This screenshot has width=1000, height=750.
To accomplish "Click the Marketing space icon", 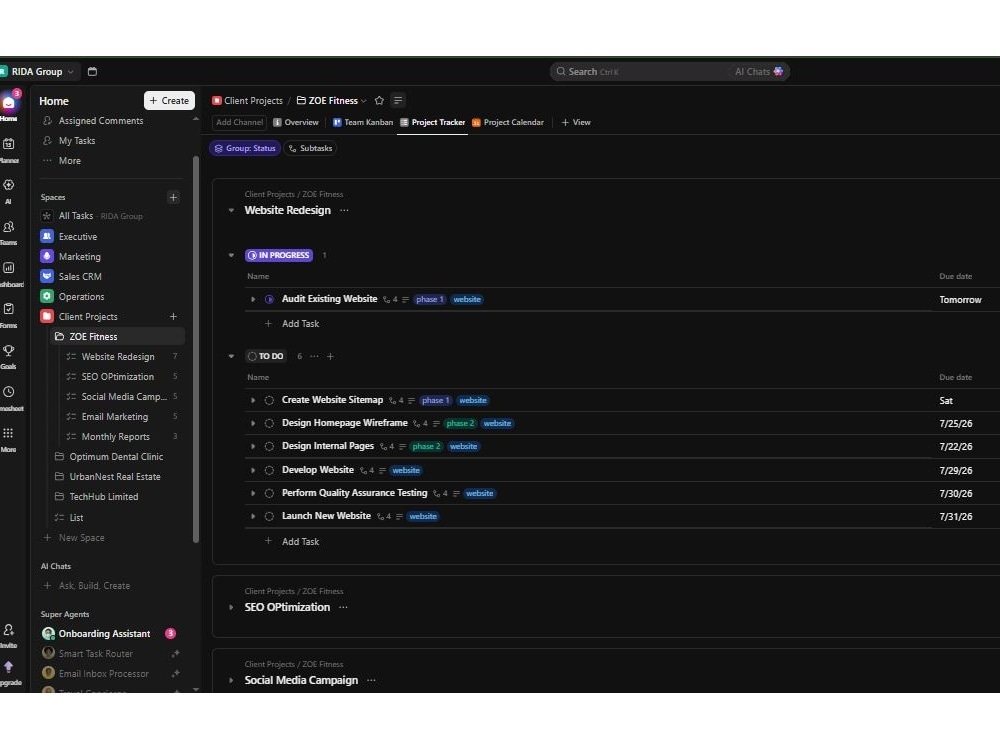I will click(x=47, y=256).
